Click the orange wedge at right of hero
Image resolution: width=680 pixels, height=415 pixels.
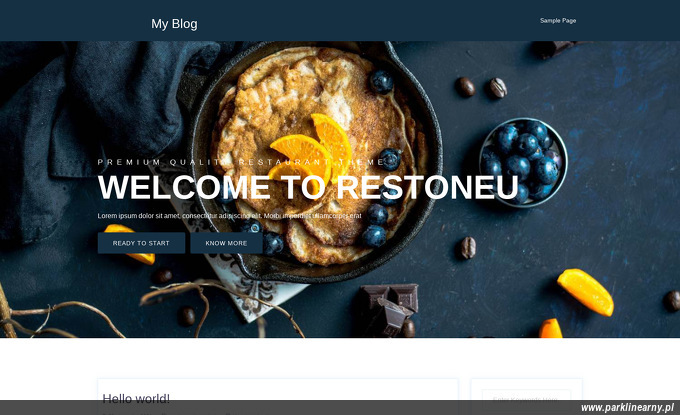coord(585,292)
